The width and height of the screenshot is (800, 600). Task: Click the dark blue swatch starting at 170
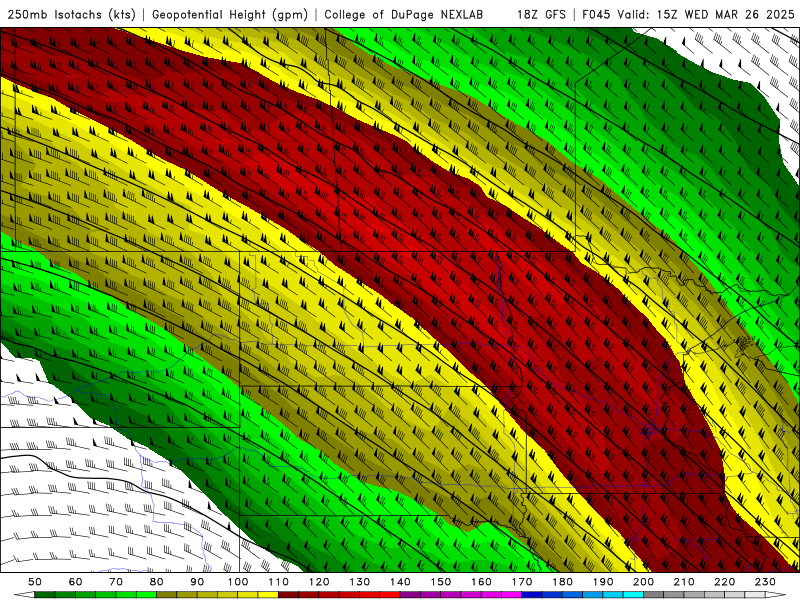click(x=532, y=595)
